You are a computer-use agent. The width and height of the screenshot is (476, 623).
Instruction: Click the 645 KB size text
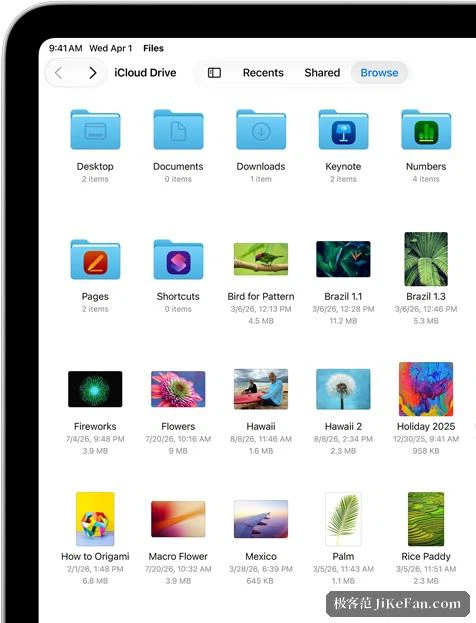point(261,581)
